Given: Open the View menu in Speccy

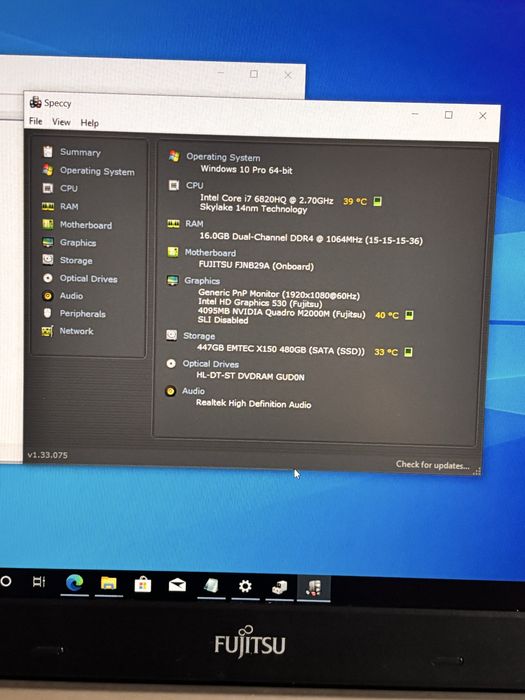Looking at the screenshot, I should tap(61, 122).
